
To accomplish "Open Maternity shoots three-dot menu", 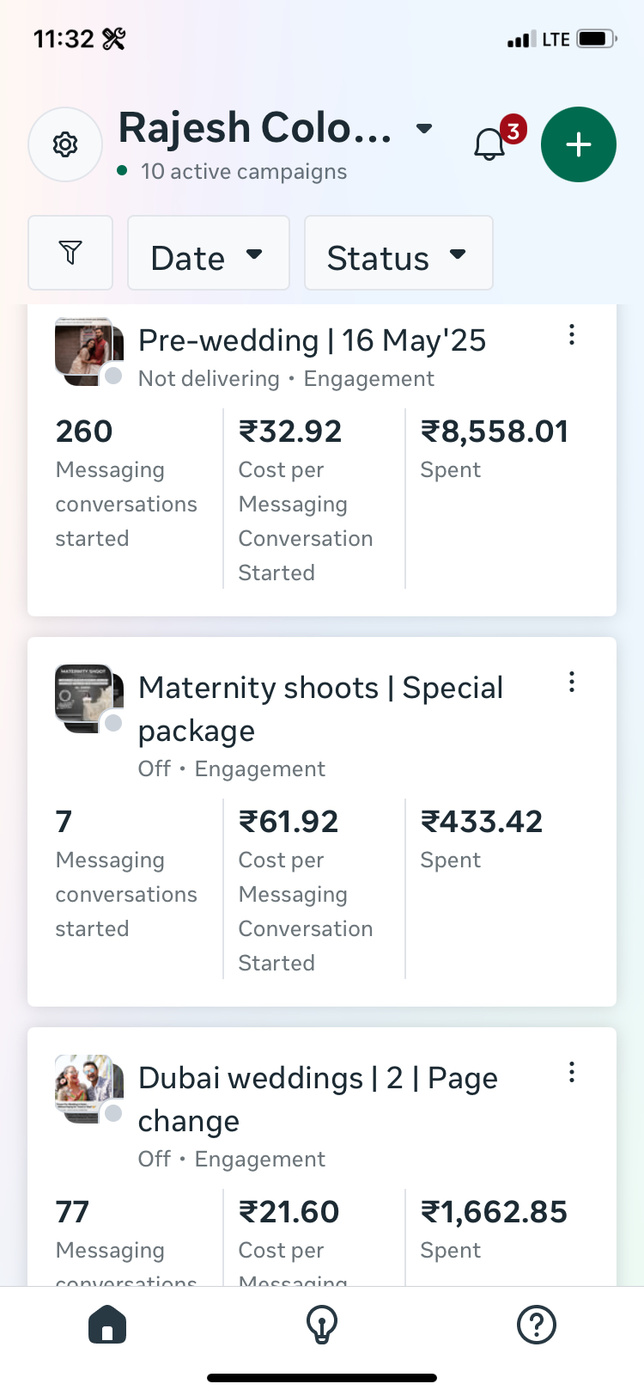I will (x=572, y=682).
